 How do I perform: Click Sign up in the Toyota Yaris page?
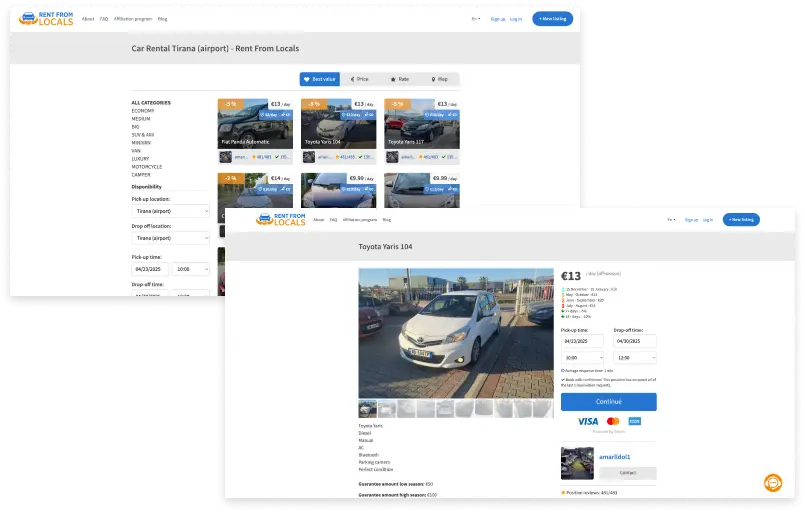coord(691,220)
